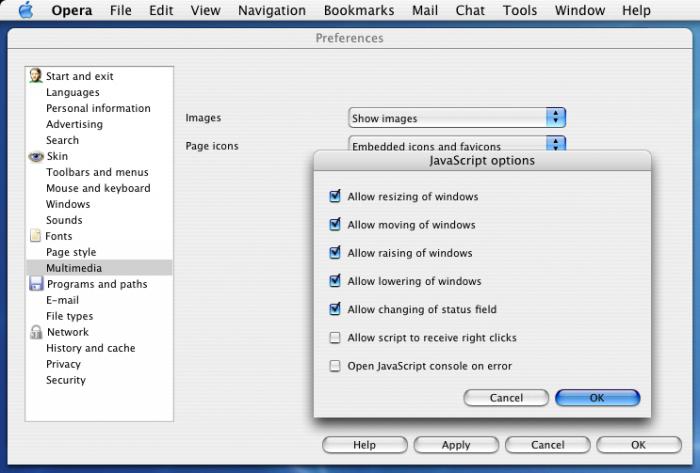The width and height of the screenshot is (700, 473).
Task: Select Advertising in preferences list
Action: tap(74, 124)
